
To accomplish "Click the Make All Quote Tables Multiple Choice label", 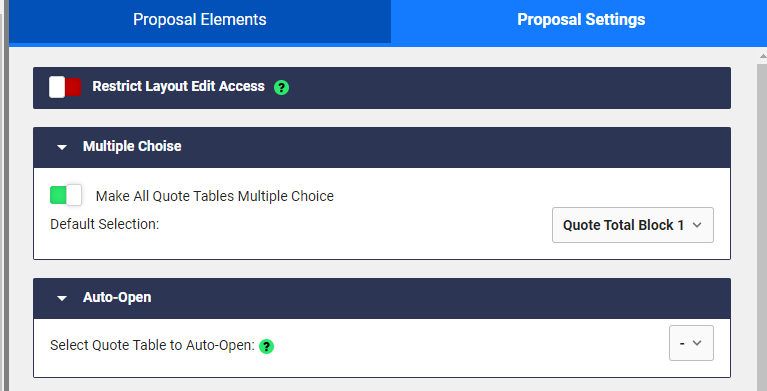I will (x=215, y=196).
